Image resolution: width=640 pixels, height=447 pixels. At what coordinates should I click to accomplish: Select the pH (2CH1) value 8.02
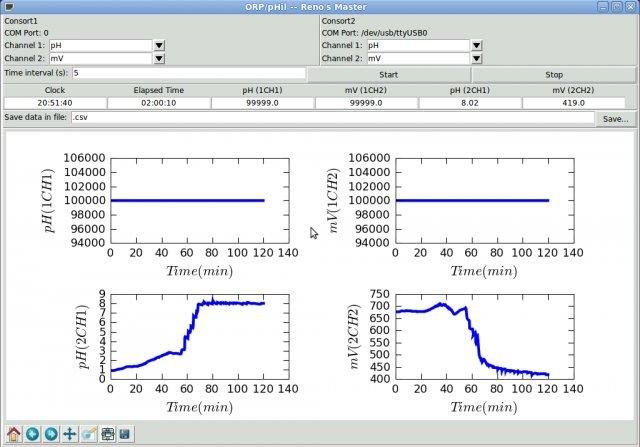[x=470, y=103]
